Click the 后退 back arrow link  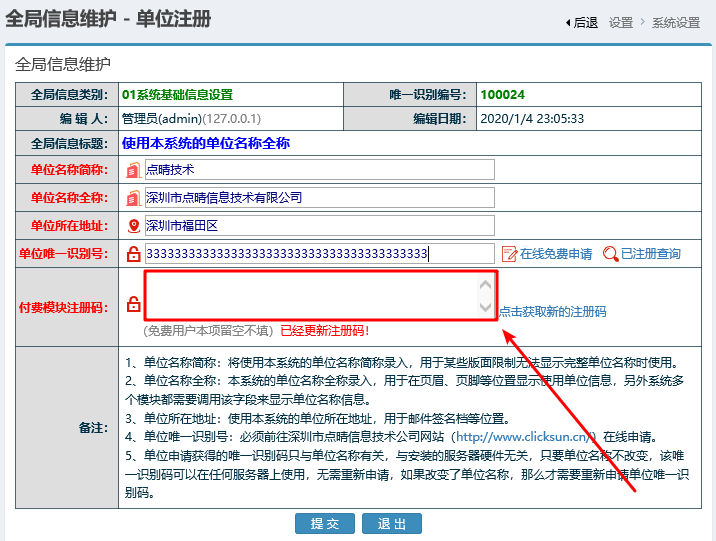click(582, 22)
